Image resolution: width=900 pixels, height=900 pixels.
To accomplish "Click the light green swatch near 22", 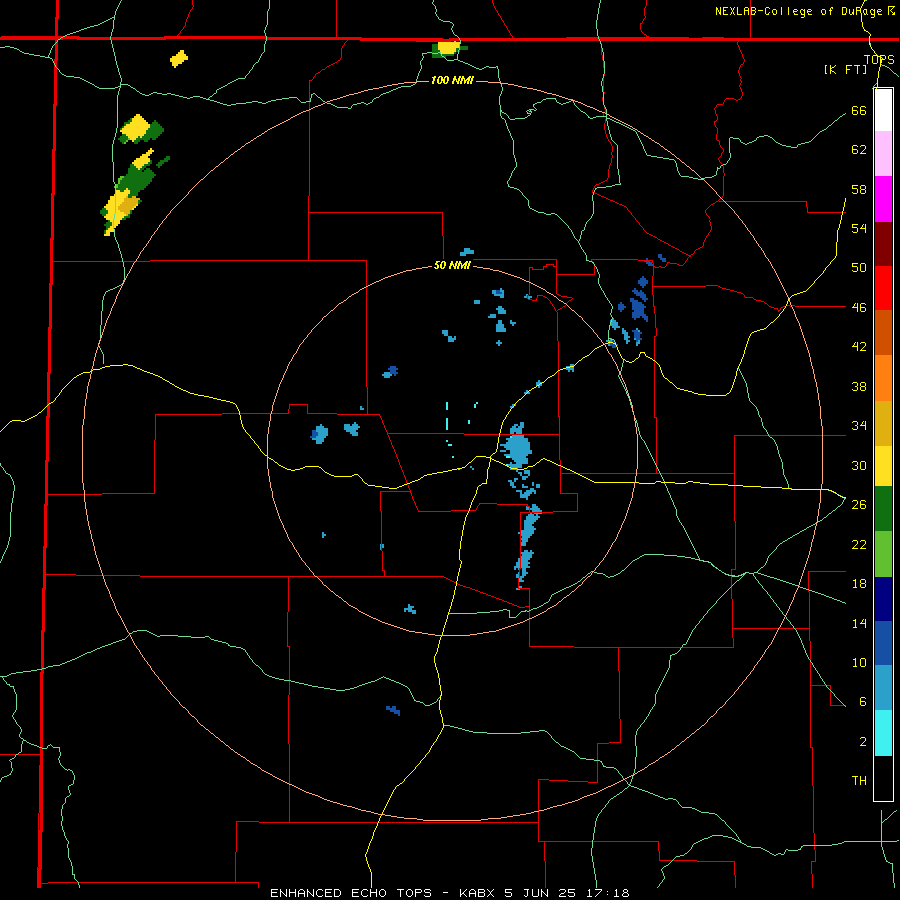I will [883, 554].
